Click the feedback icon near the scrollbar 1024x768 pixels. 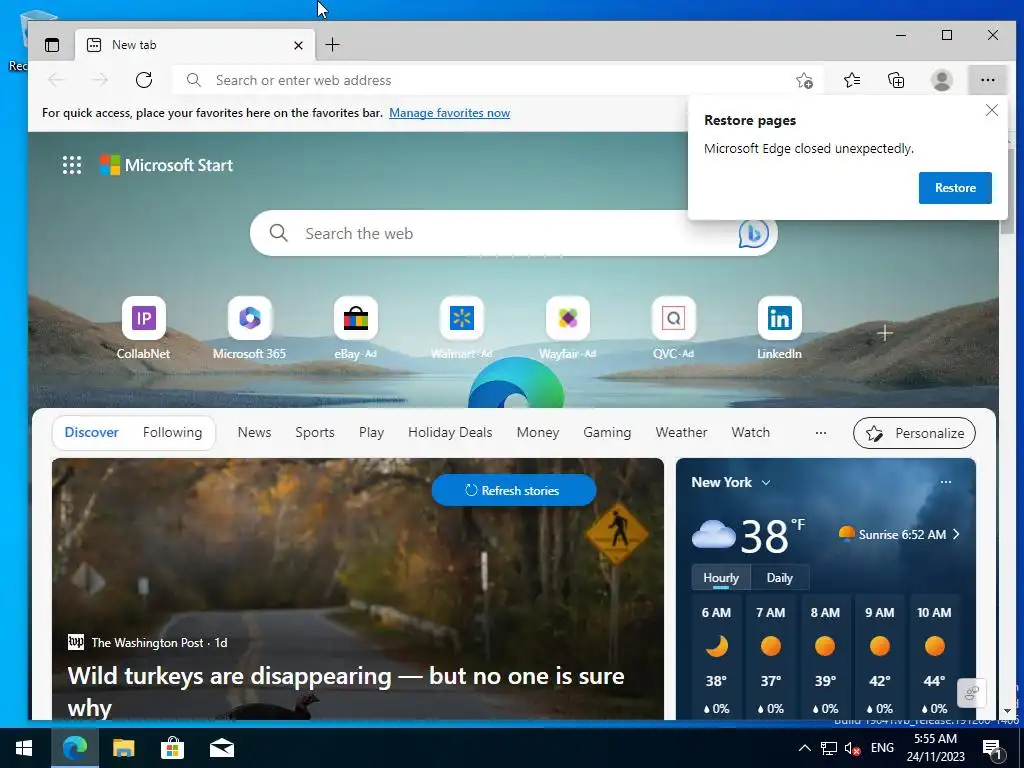click(971, 693)
